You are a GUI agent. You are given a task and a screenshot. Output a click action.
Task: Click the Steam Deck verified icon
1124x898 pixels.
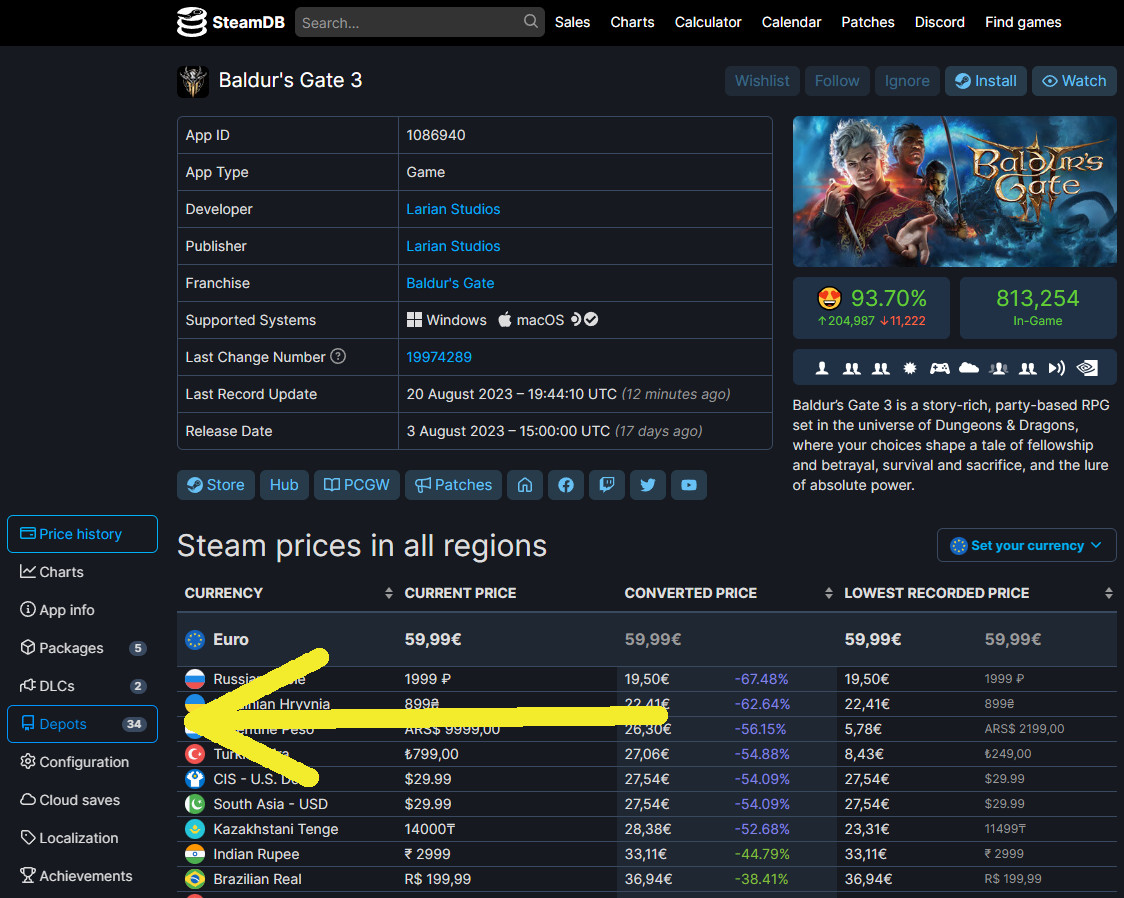click(x=584, y=320)
